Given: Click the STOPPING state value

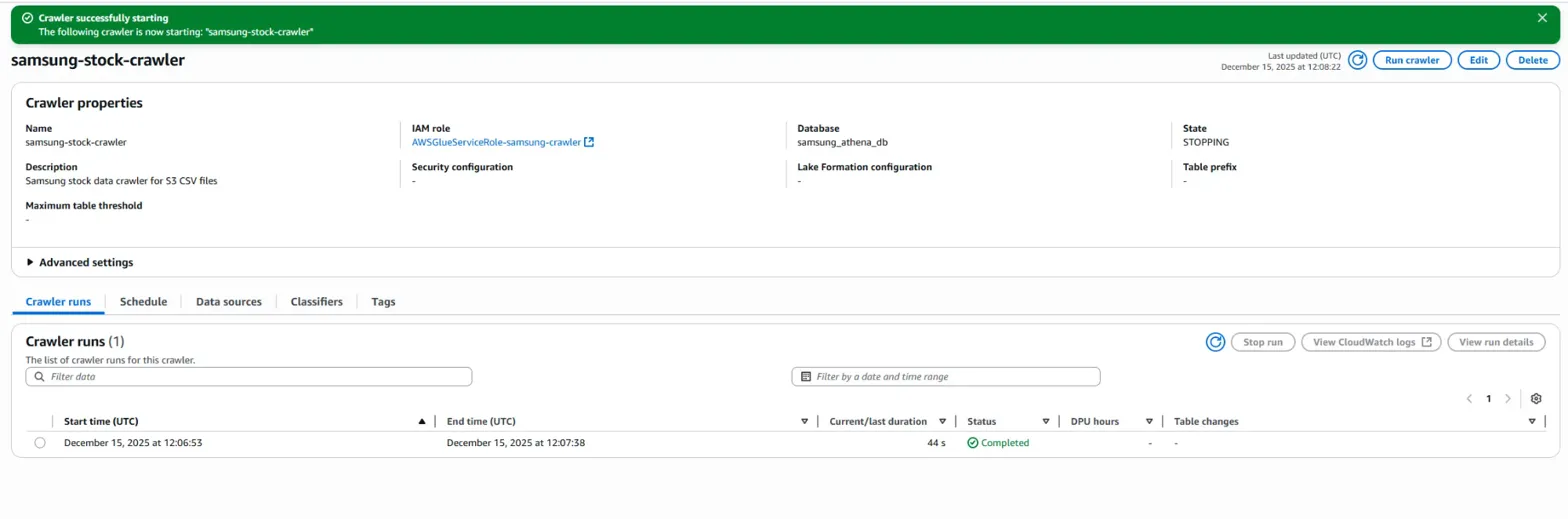Looking at the screenshot, I should pyautogui.click(x=1206, y=142).
